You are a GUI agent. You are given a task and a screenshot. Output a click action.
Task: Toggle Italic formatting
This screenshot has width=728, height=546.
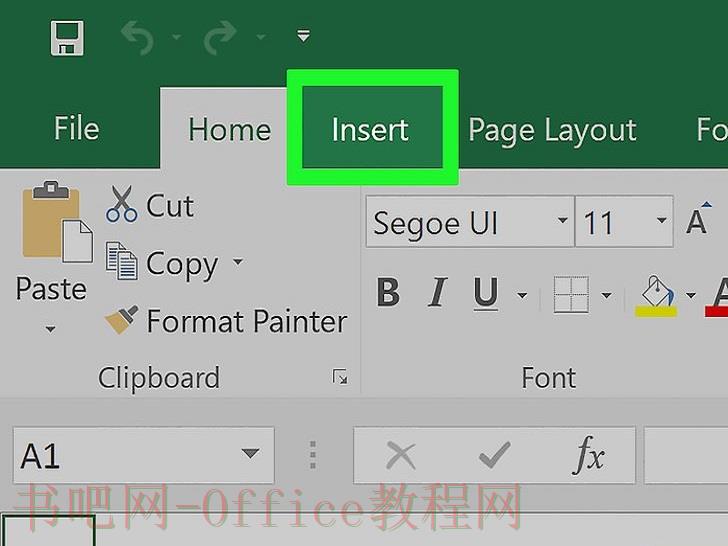(437, 293)
